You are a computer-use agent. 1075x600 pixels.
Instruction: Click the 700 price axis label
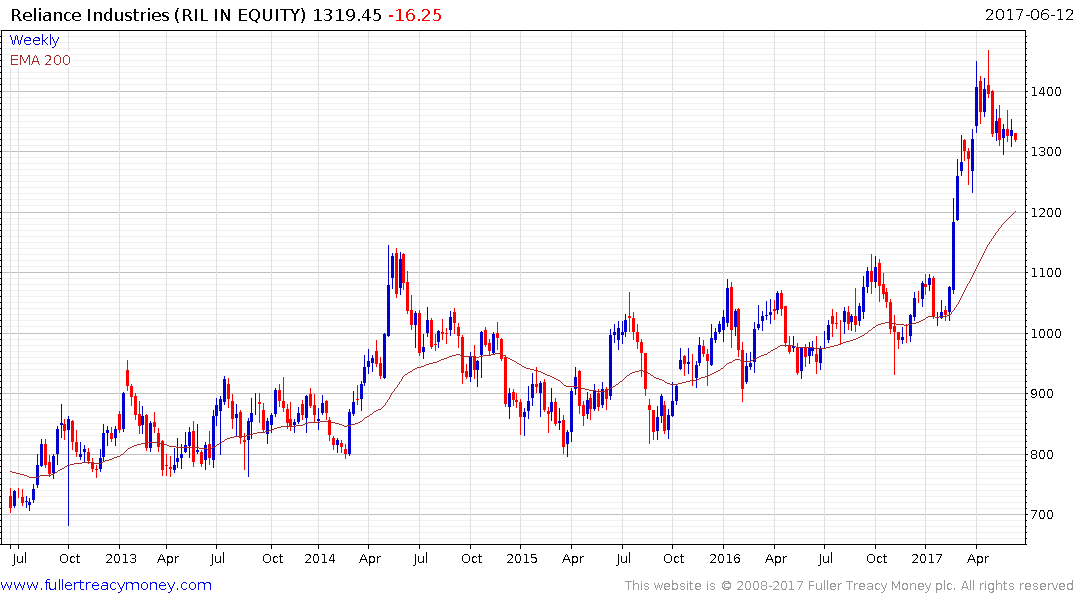[1042, 514]
